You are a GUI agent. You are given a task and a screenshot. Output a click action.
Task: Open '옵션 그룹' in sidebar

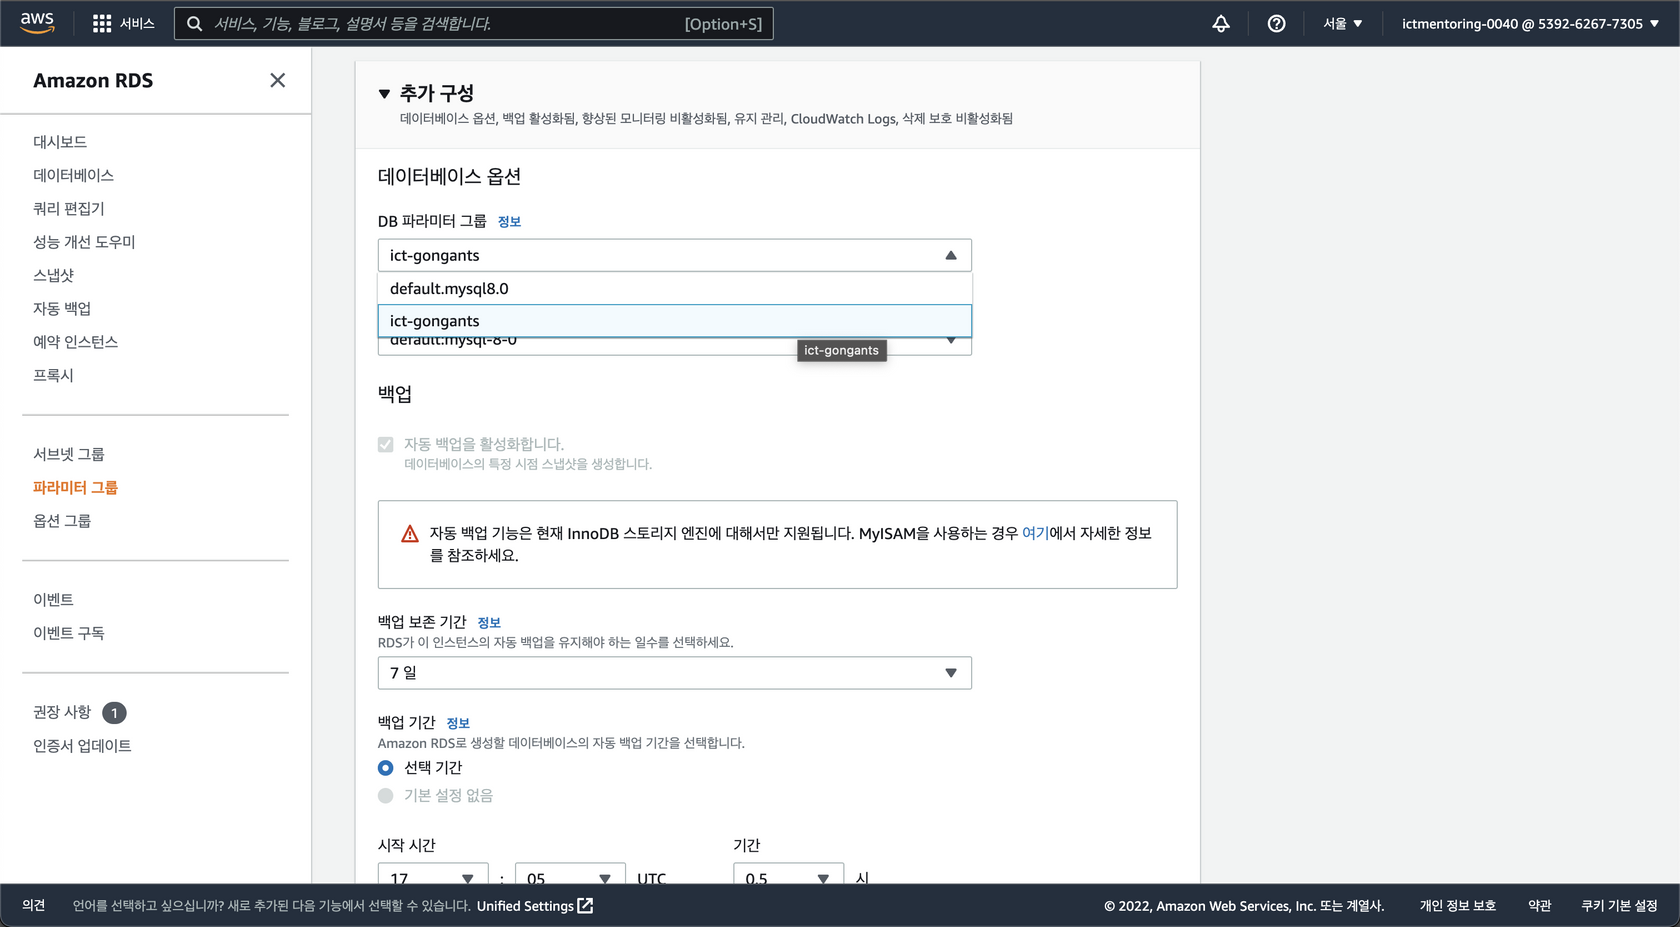pyautogui.click(x=62, y=521)
